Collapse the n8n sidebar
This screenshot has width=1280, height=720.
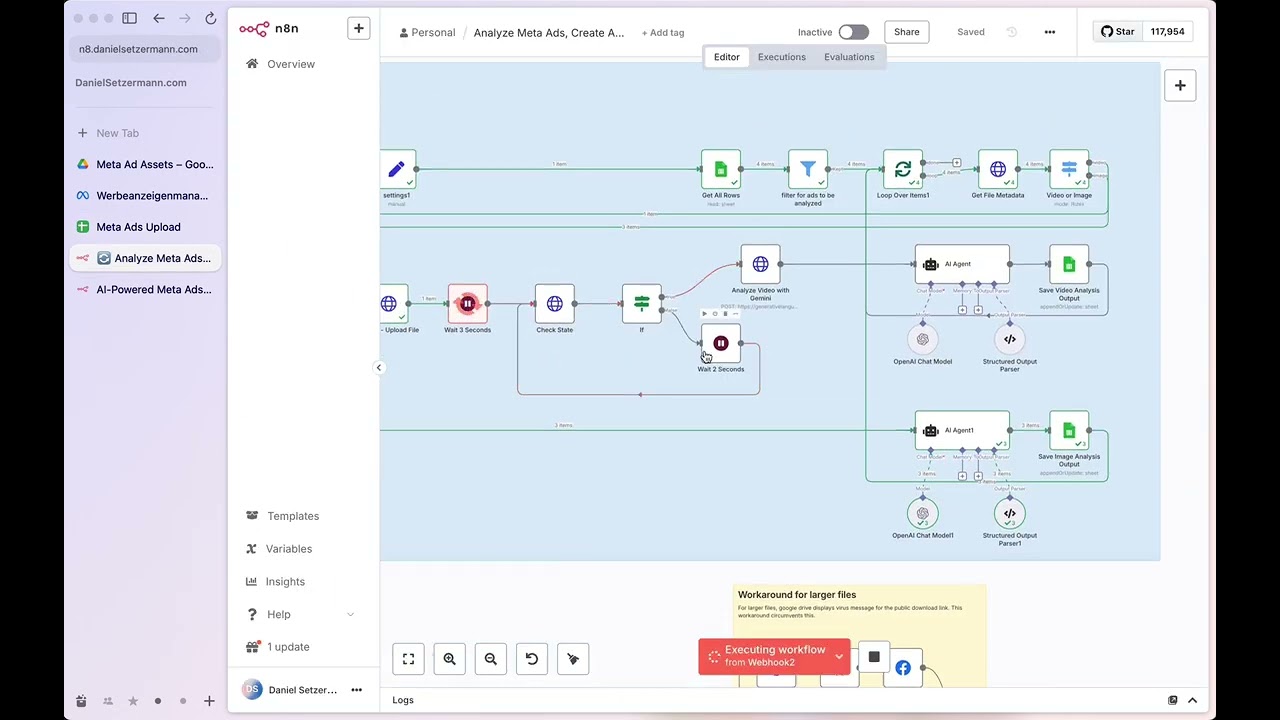(x=378, y=367)
